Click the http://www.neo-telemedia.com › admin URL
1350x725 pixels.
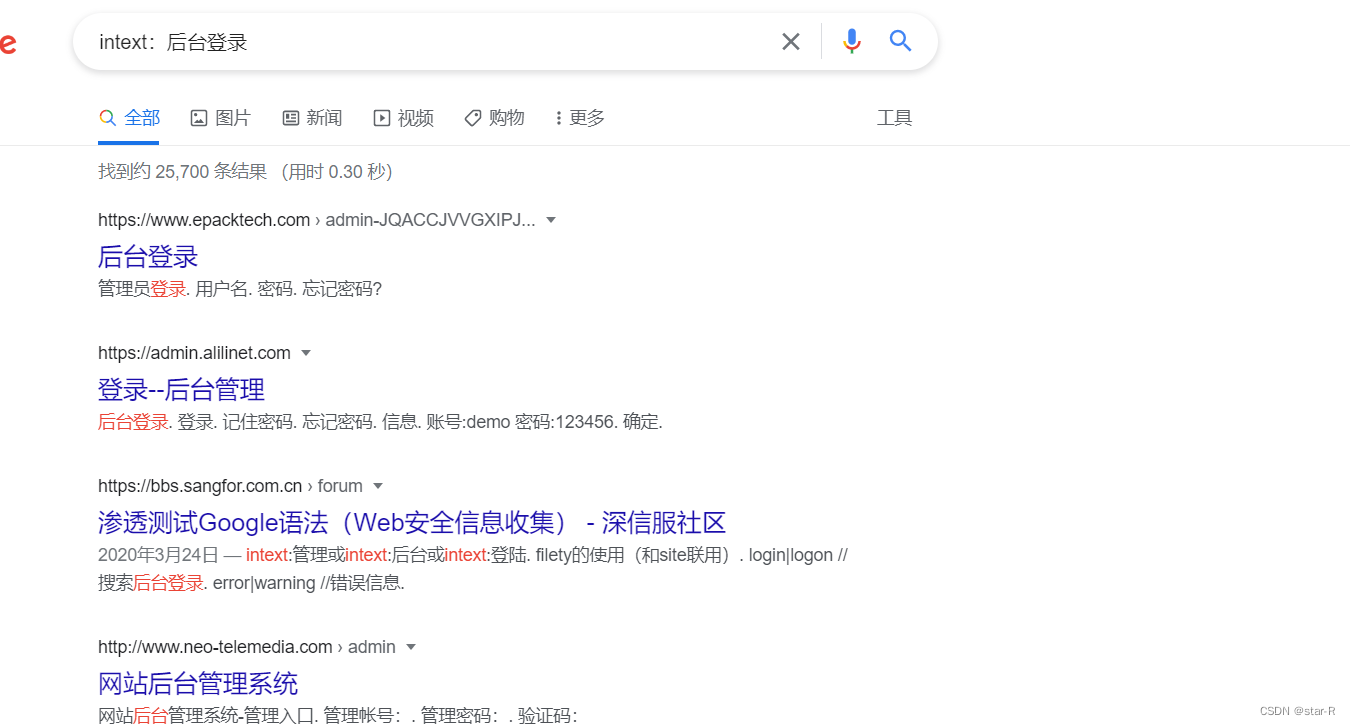[x=247, y=647]
